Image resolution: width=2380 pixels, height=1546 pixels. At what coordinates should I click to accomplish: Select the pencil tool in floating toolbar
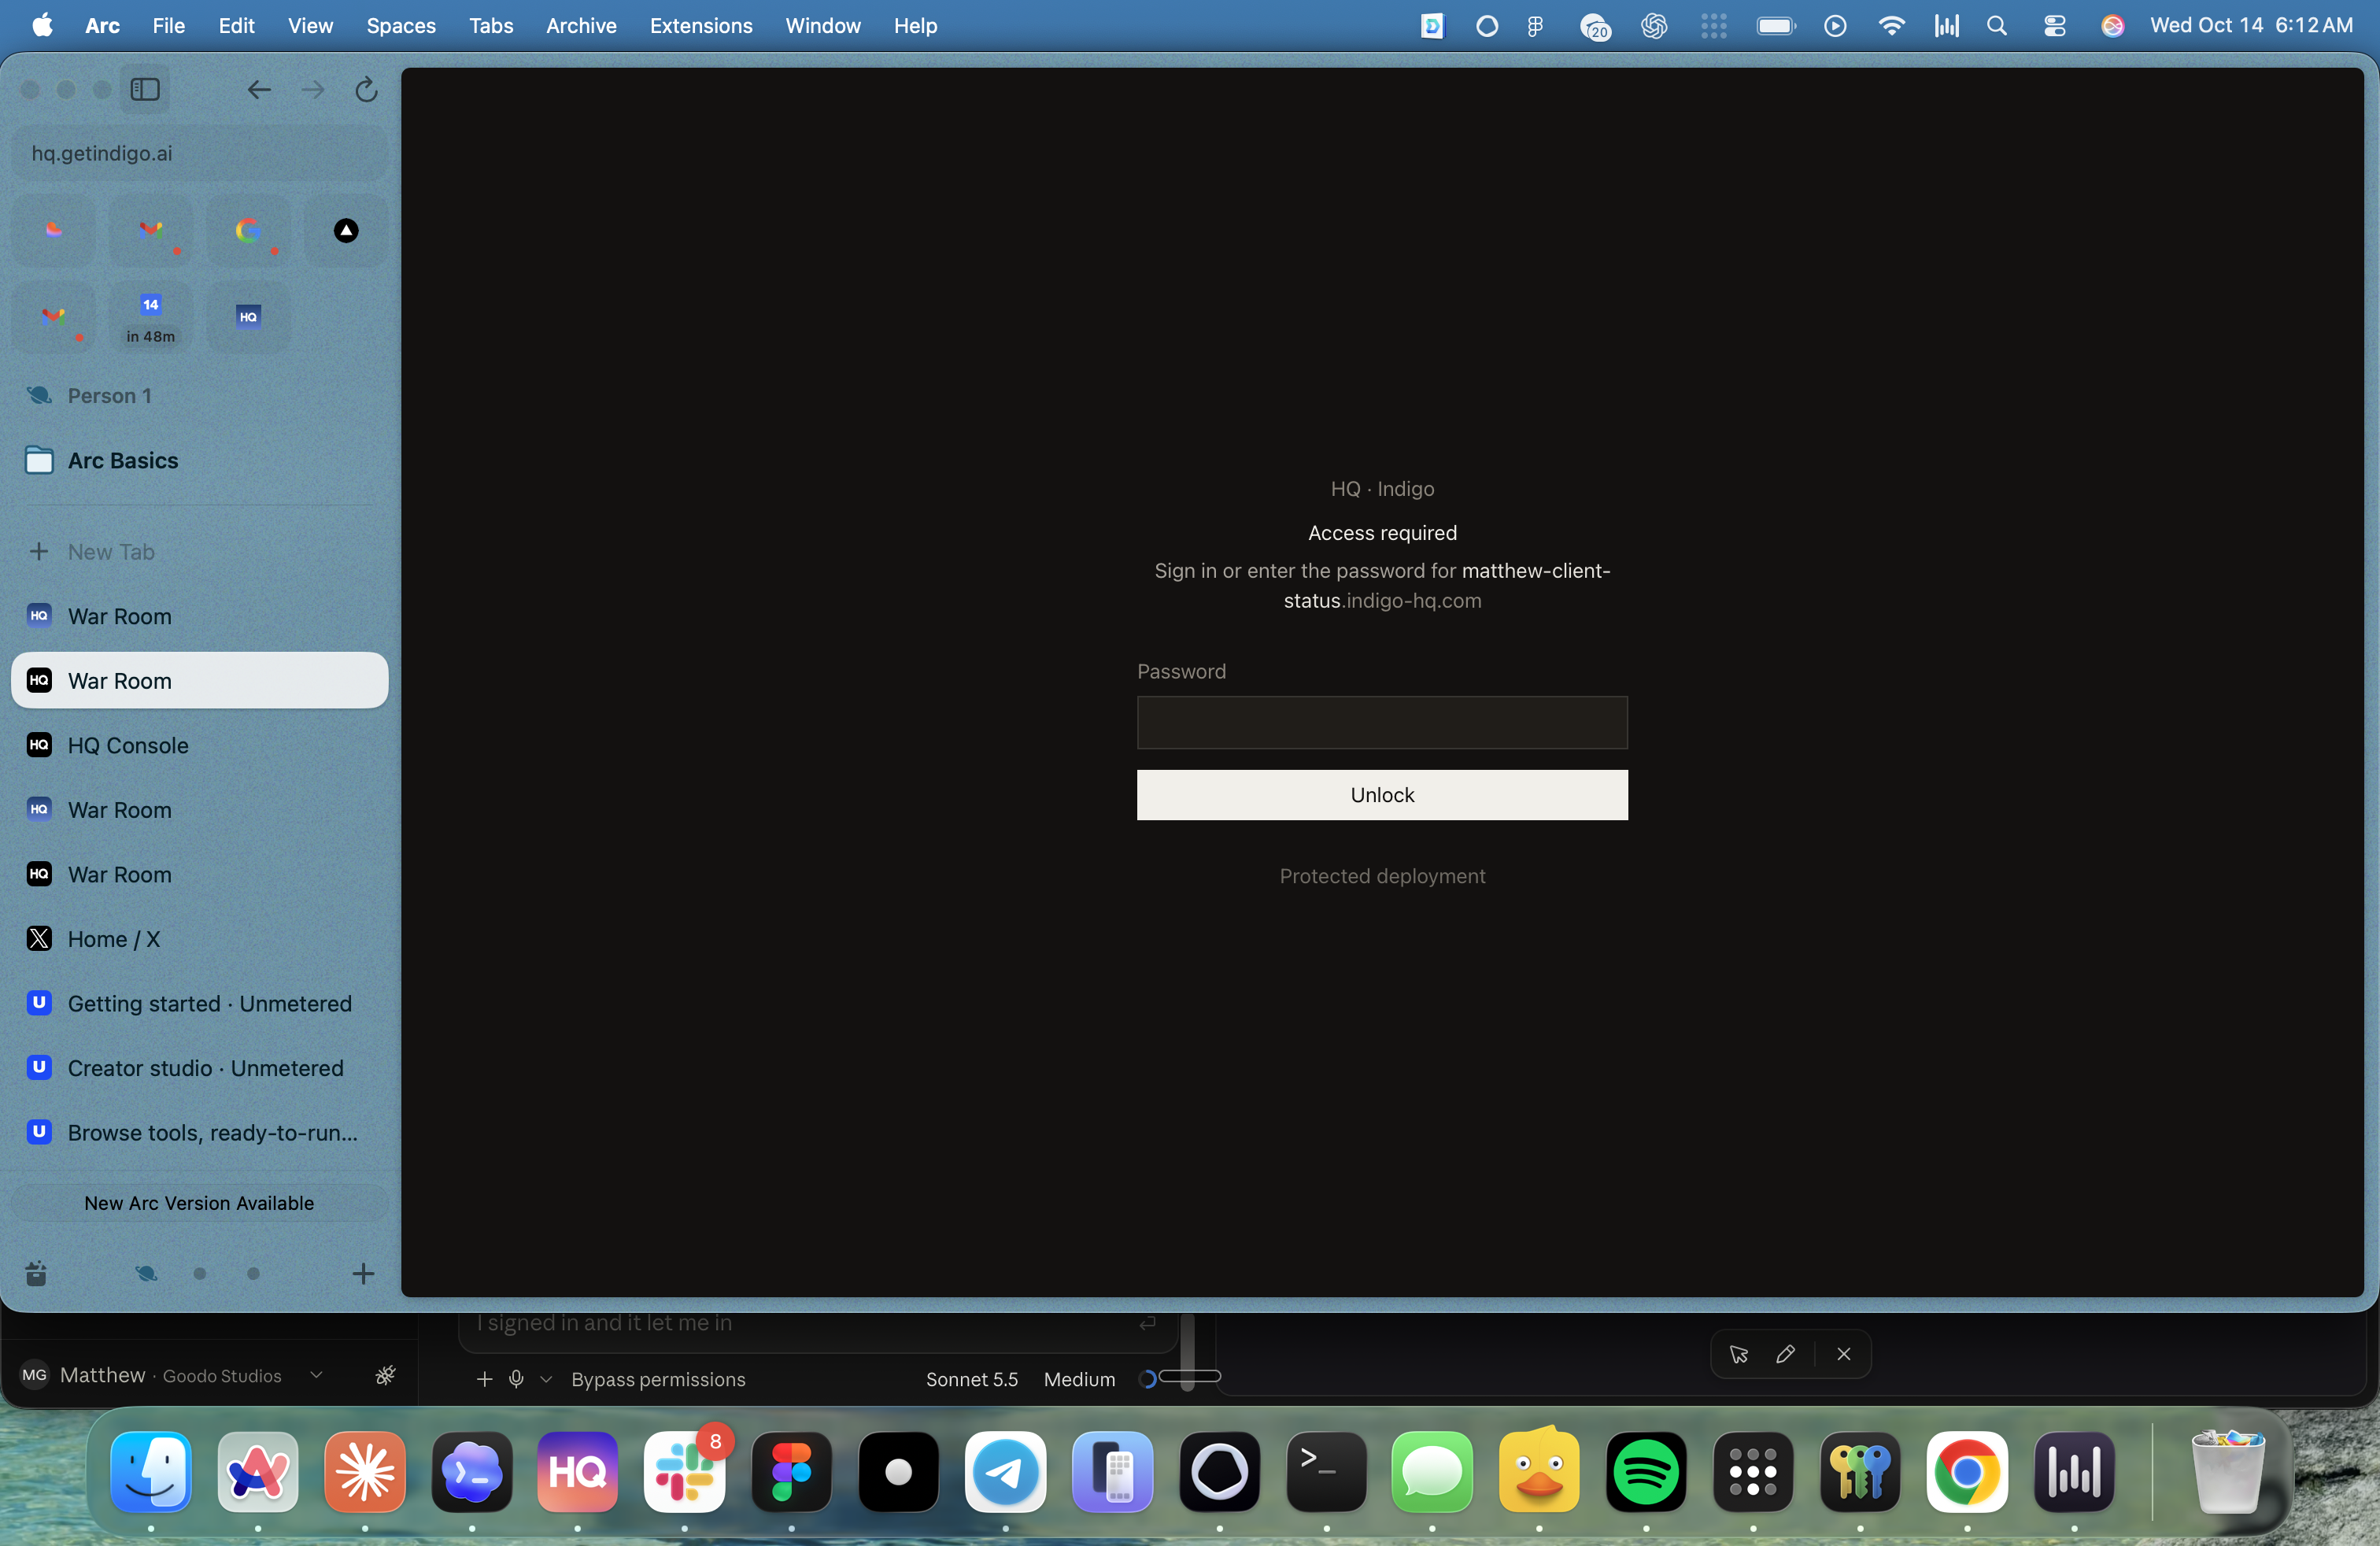click(x=1785, y=1354)
